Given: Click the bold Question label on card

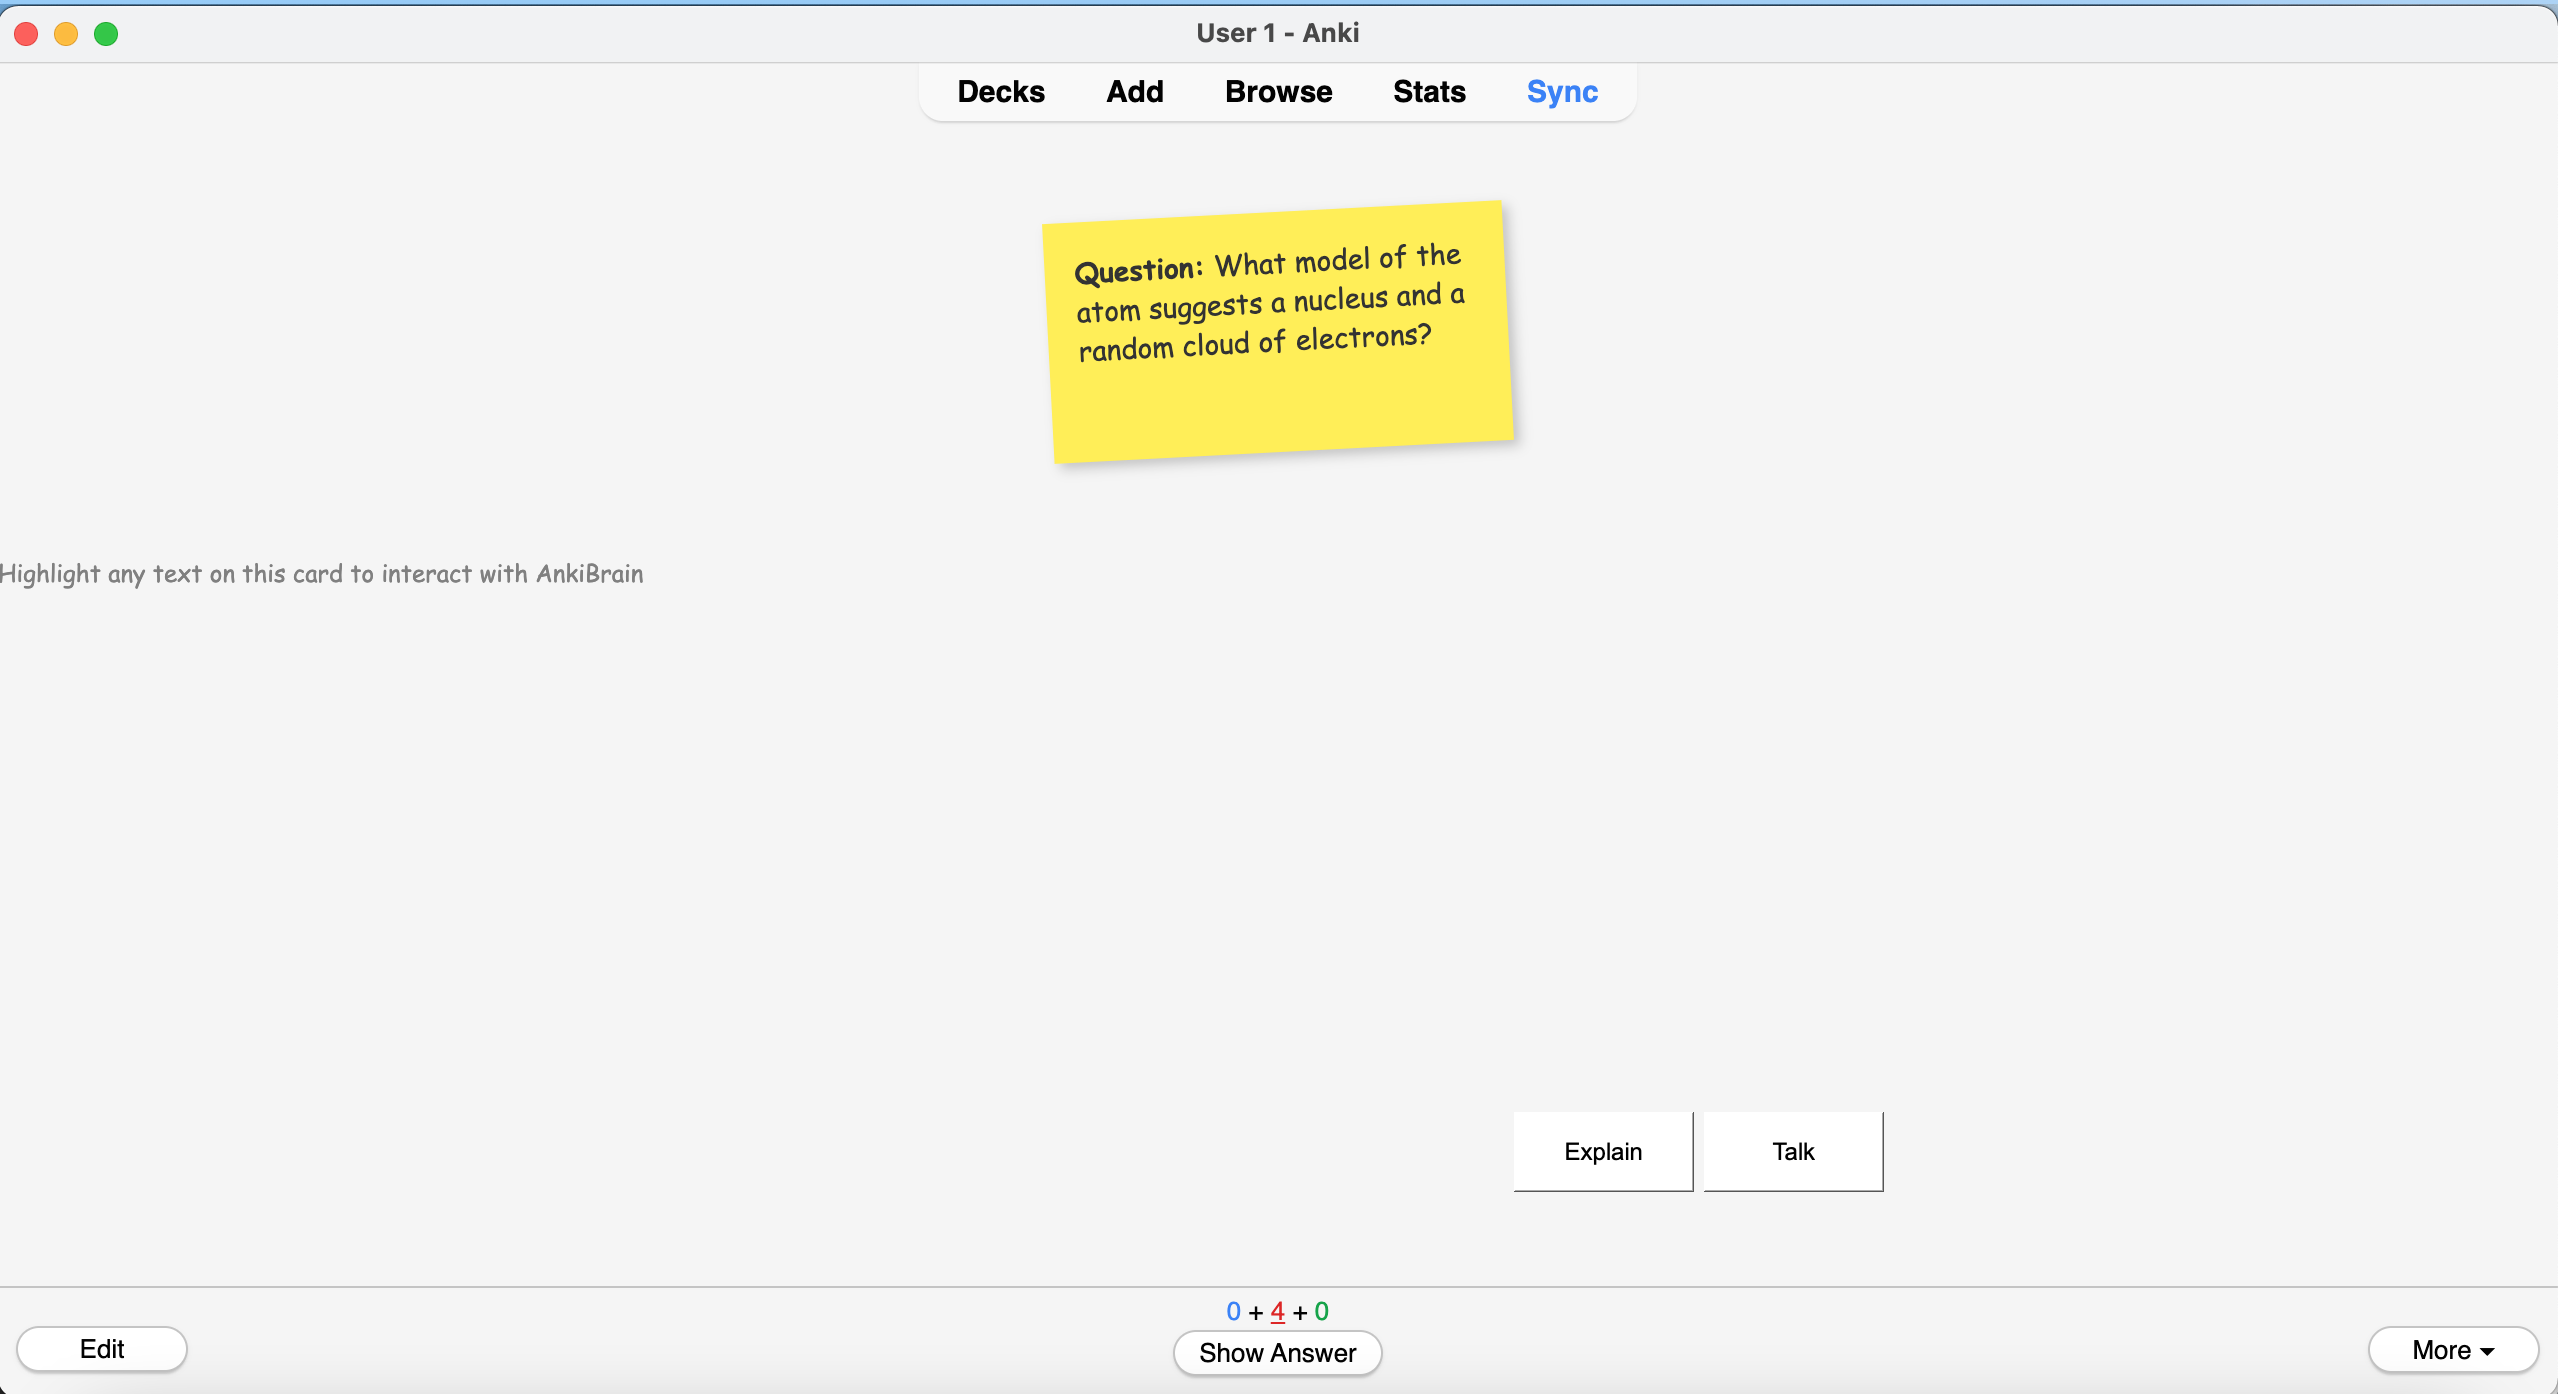Looking at the screenshot, I should 1137,270.
